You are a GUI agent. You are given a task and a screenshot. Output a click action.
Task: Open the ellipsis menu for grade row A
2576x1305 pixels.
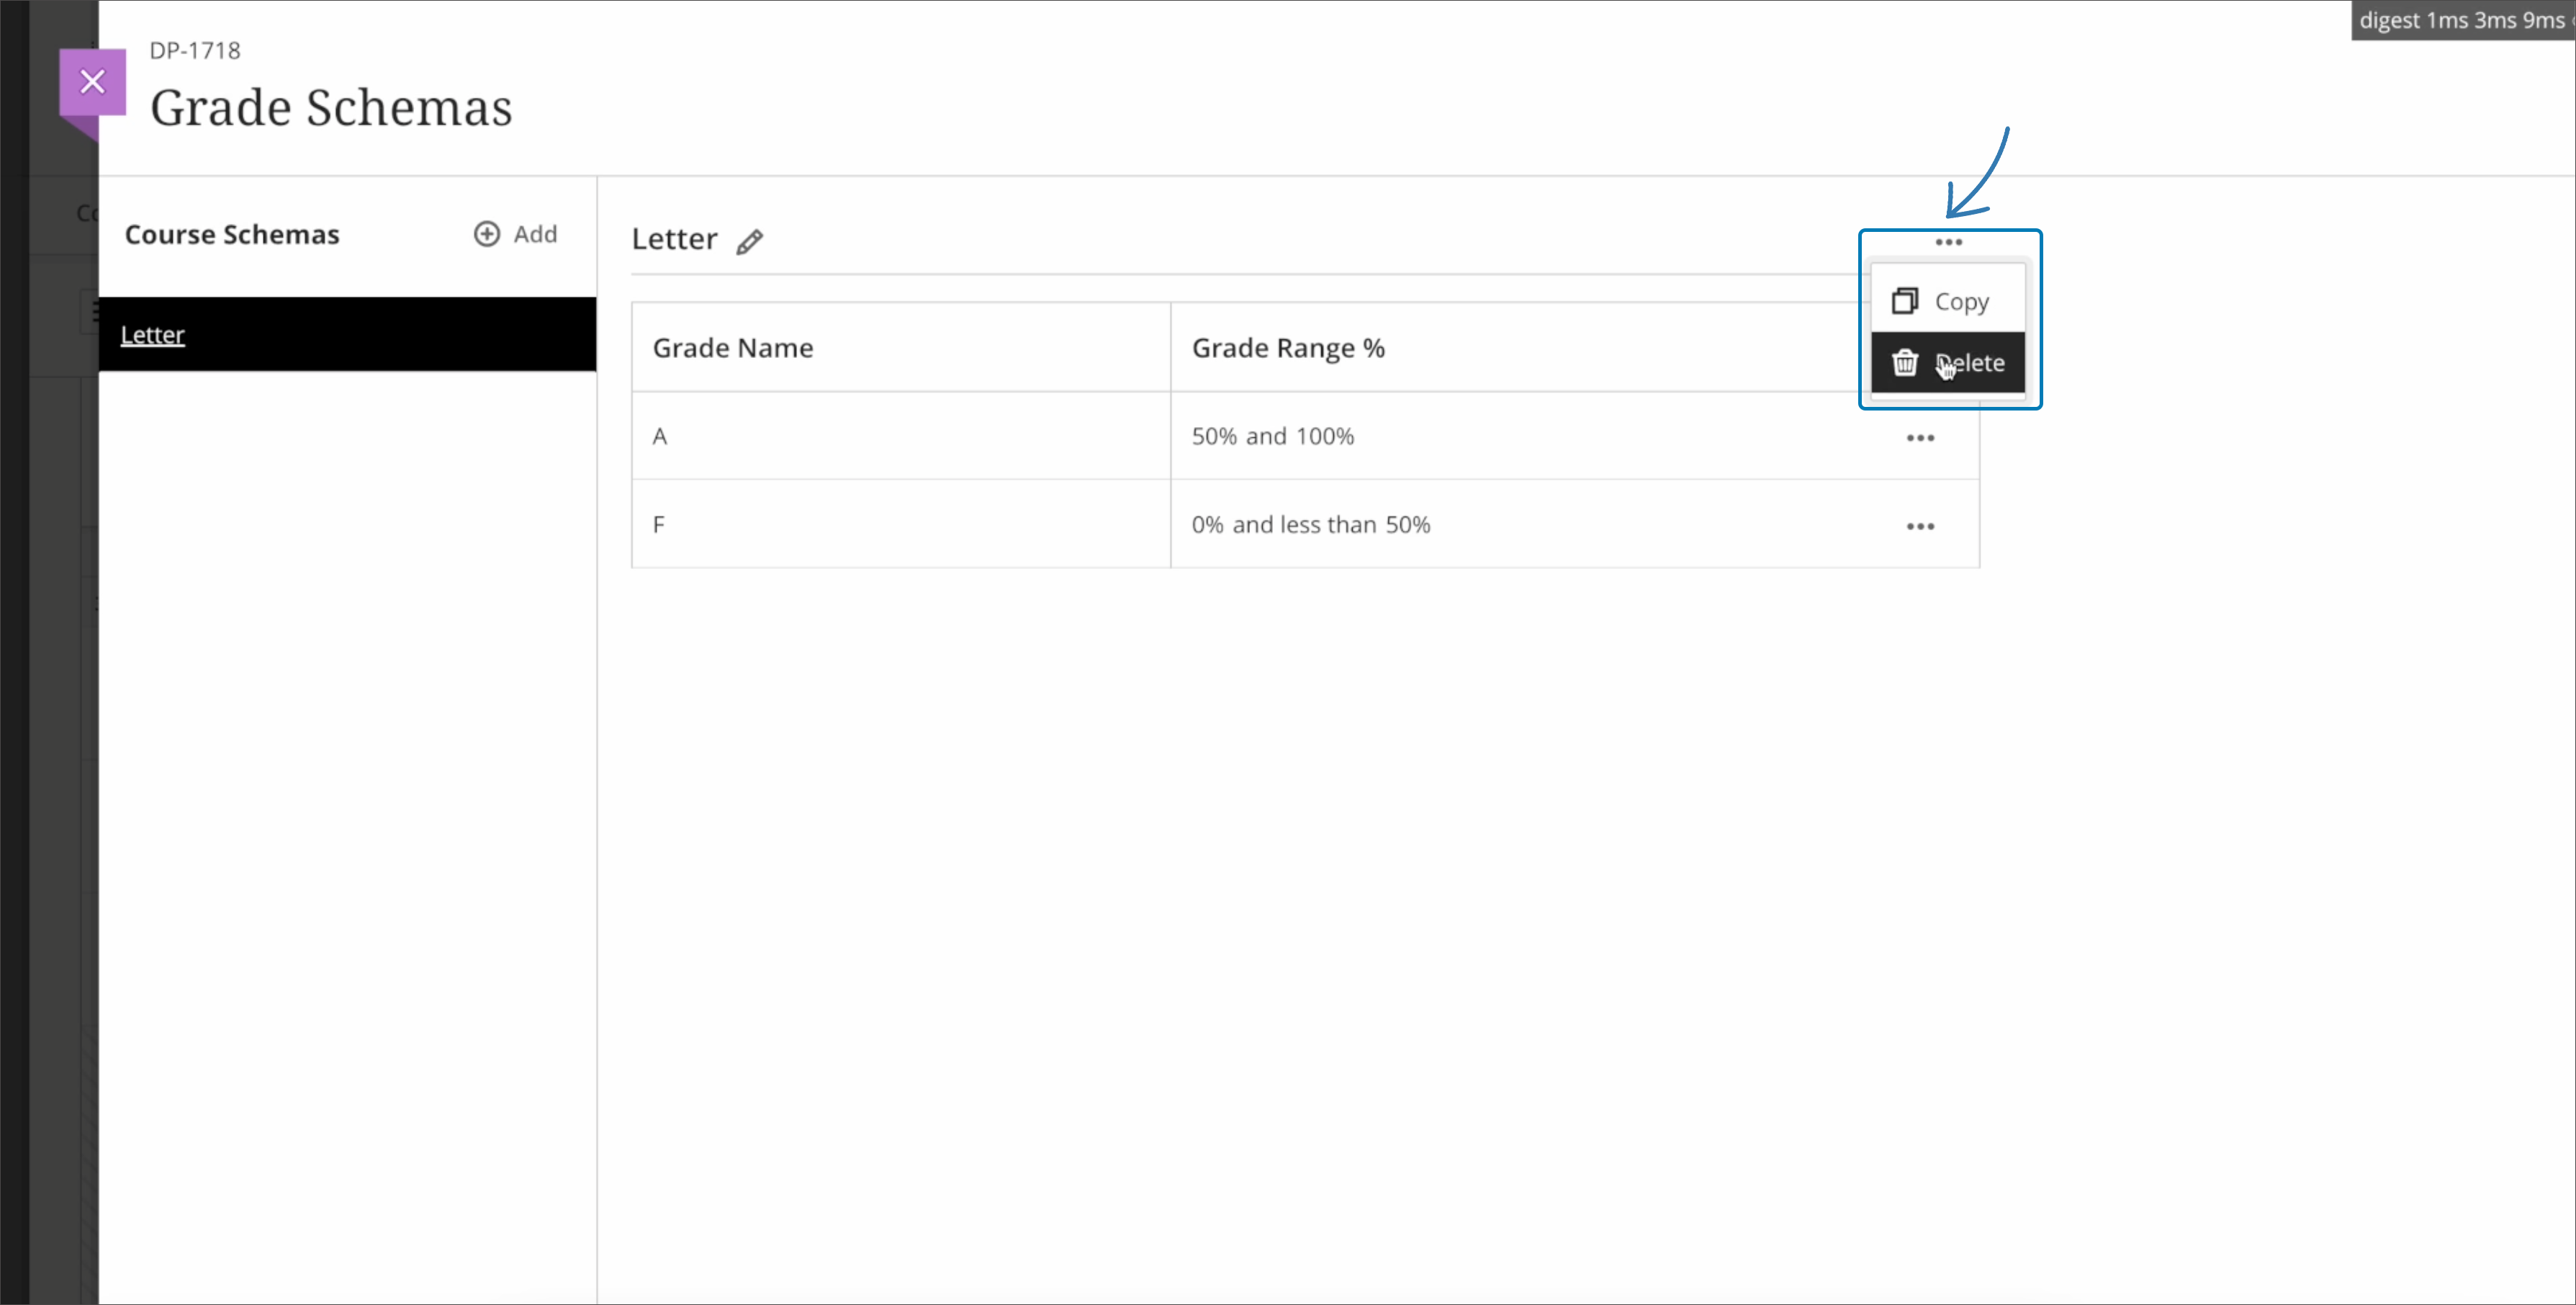coord(1921,437)
